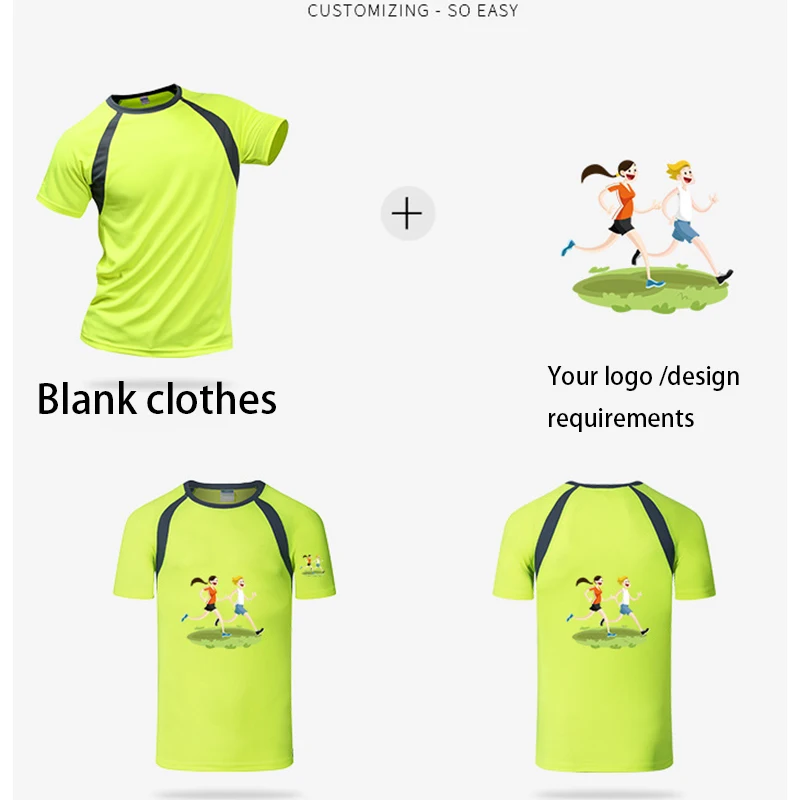800x800 pixels.
Task: Select the back-view printed shirt
Action: (x=604, y=625)
